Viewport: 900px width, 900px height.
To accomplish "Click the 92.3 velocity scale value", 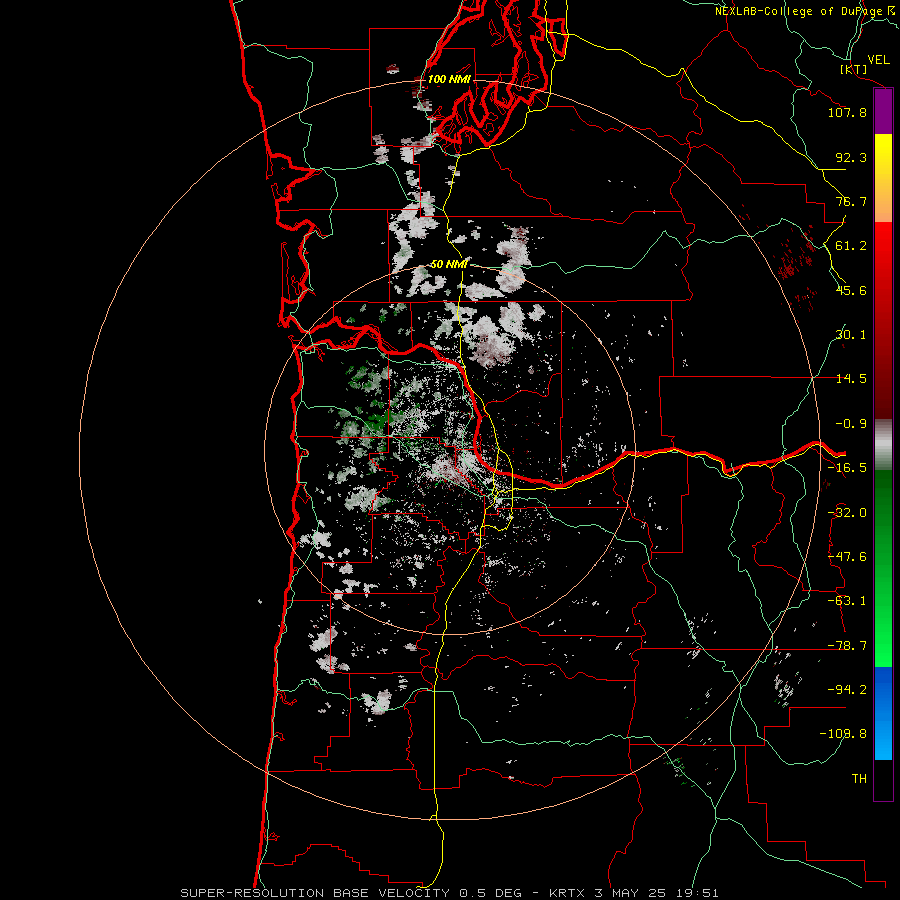I will [851, 157].
